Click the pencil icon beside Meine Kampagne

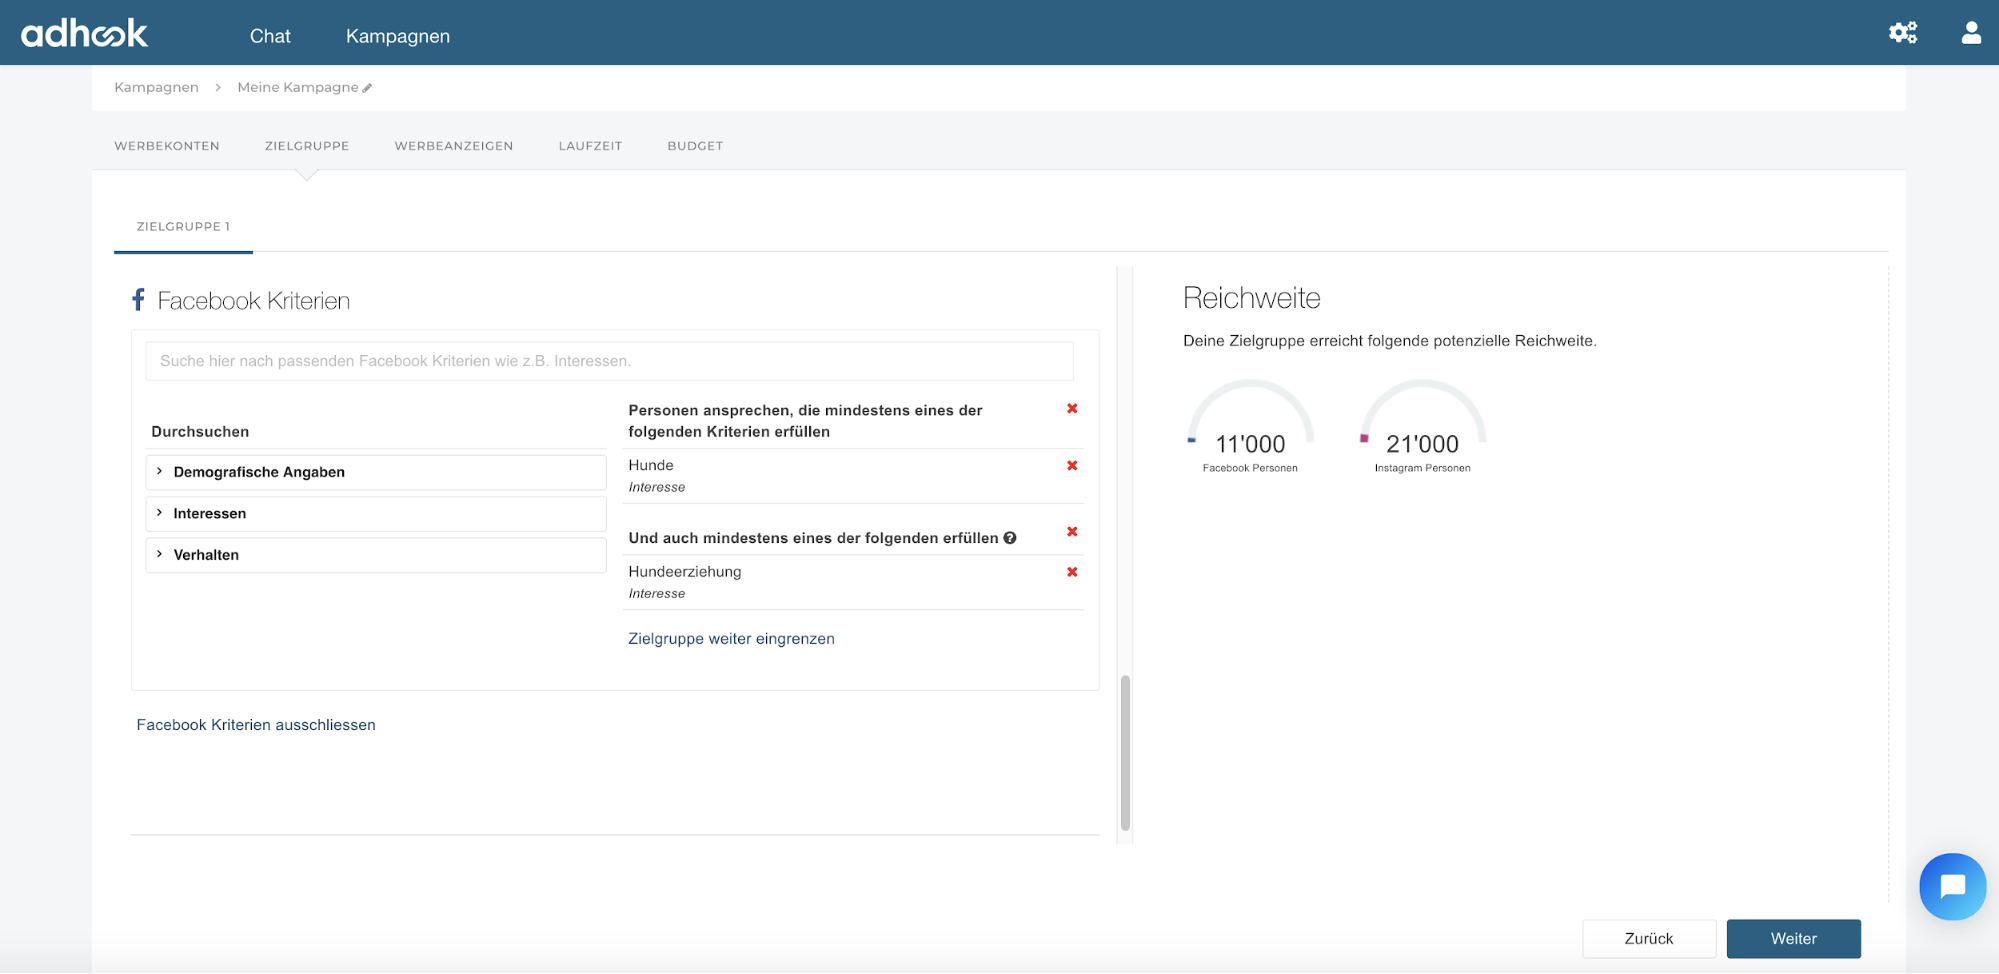coord(368,88)
